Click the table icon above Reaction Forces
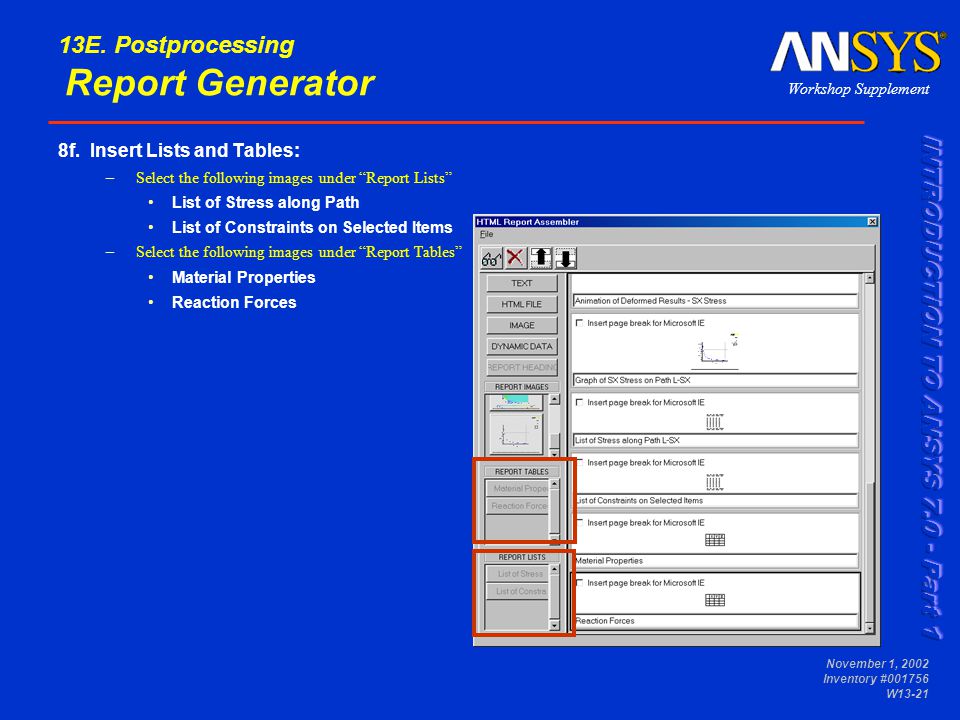Screen dimensions: 960x720 coord(715,600)
